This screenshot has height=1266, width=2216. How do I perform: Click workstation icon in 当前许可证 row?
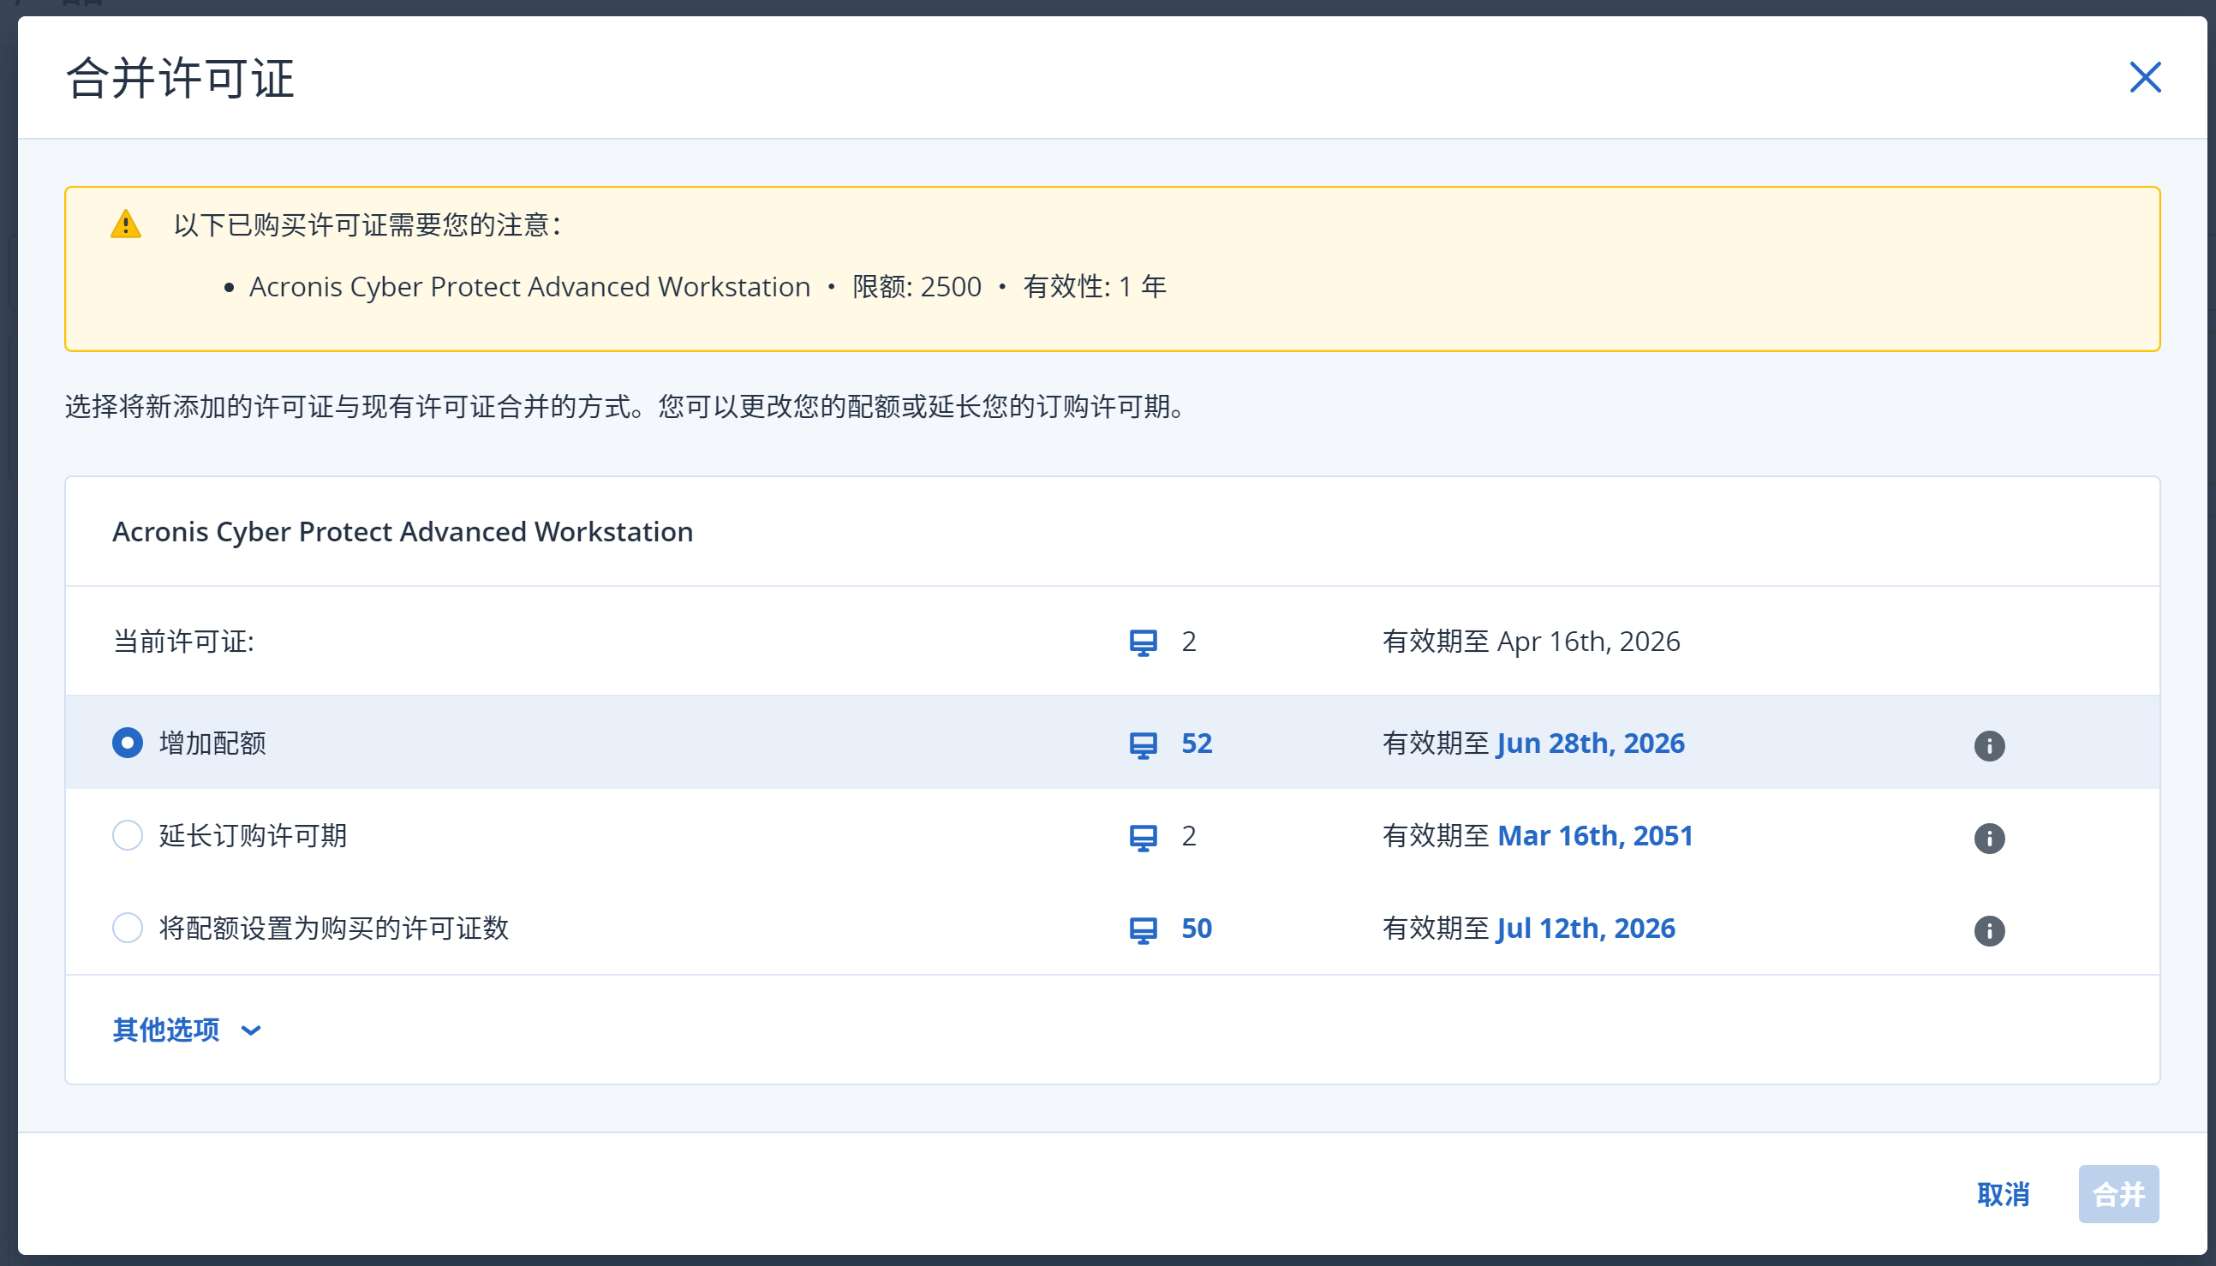[x=1143, y=642]
